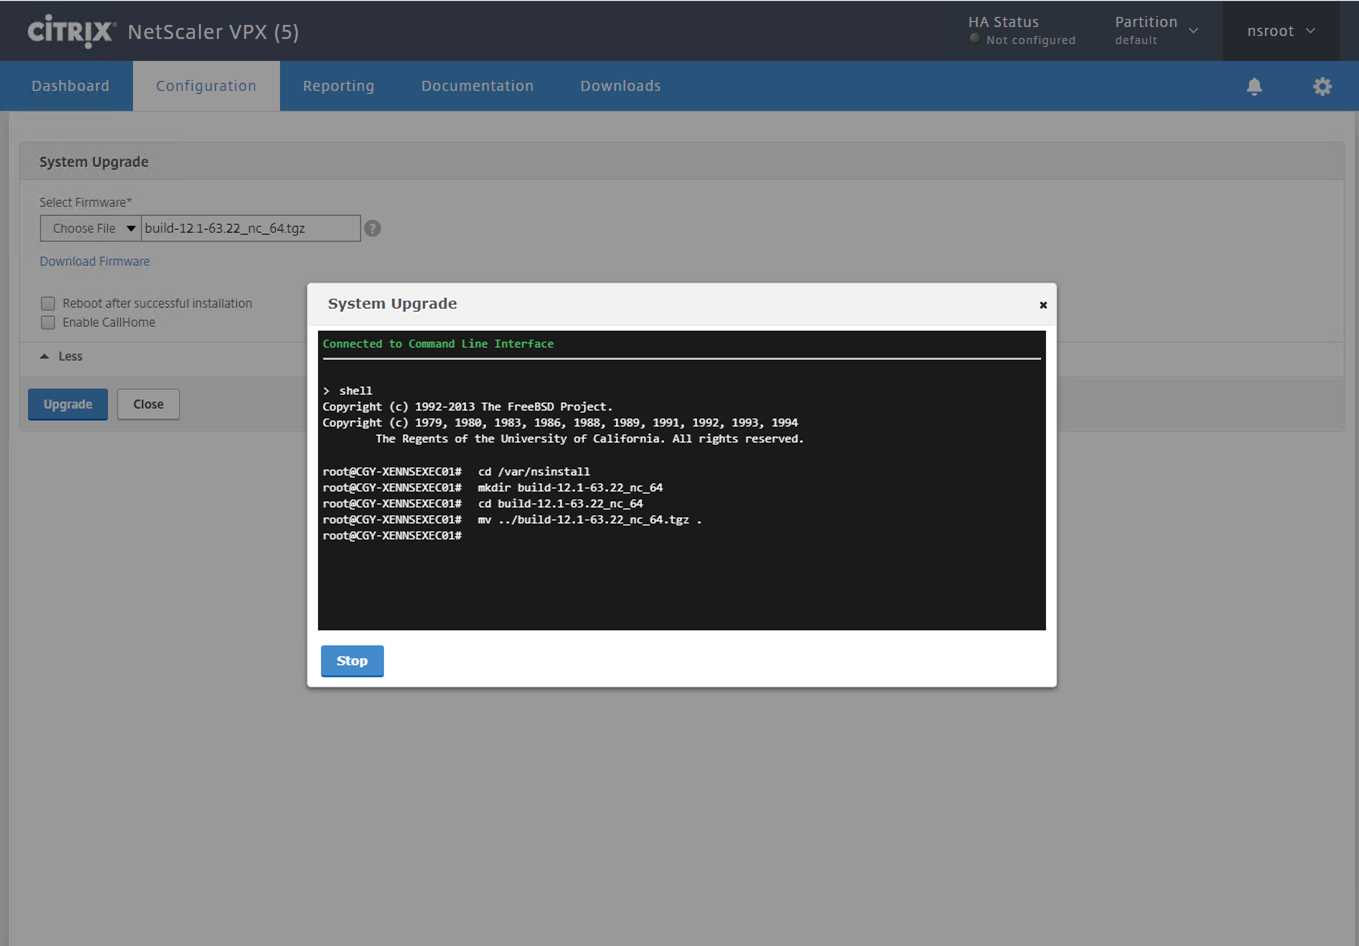Click the 'NetScaler VPX (5)' header title

tap(213, 32)
